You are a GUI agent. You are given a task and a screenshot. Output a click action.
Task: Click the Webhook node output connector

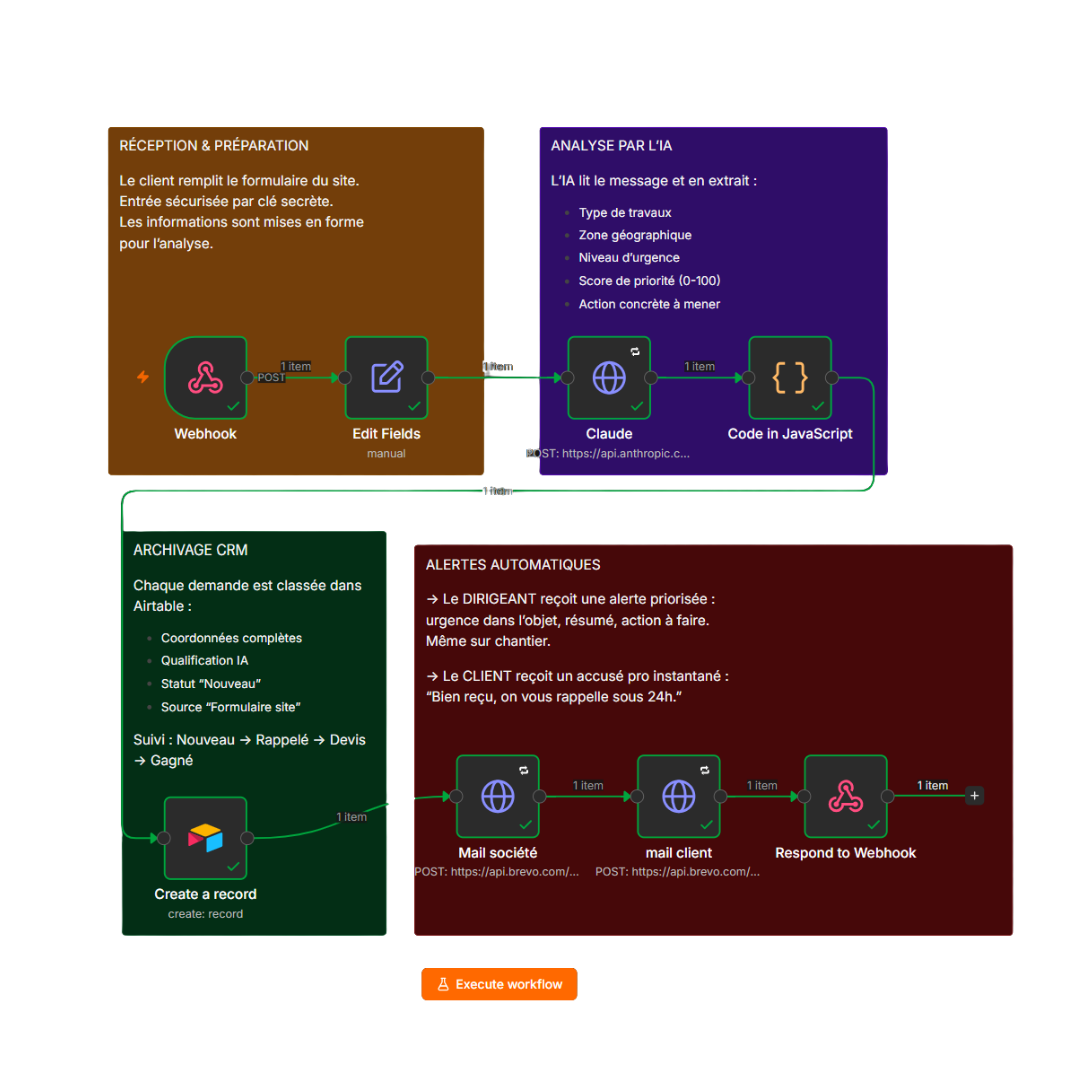click(x=247, y=377)
